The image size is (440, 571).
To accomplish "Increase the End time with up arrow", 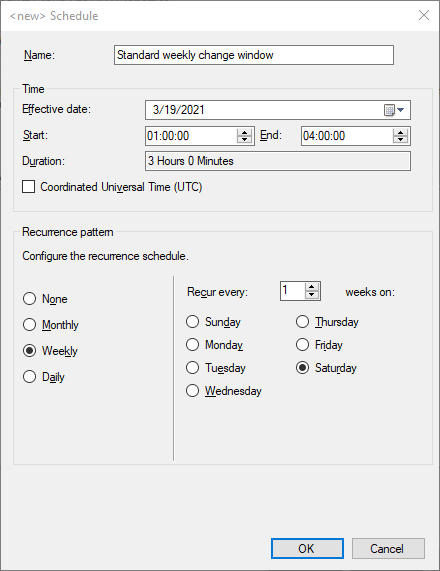I will tap(400, 132).
